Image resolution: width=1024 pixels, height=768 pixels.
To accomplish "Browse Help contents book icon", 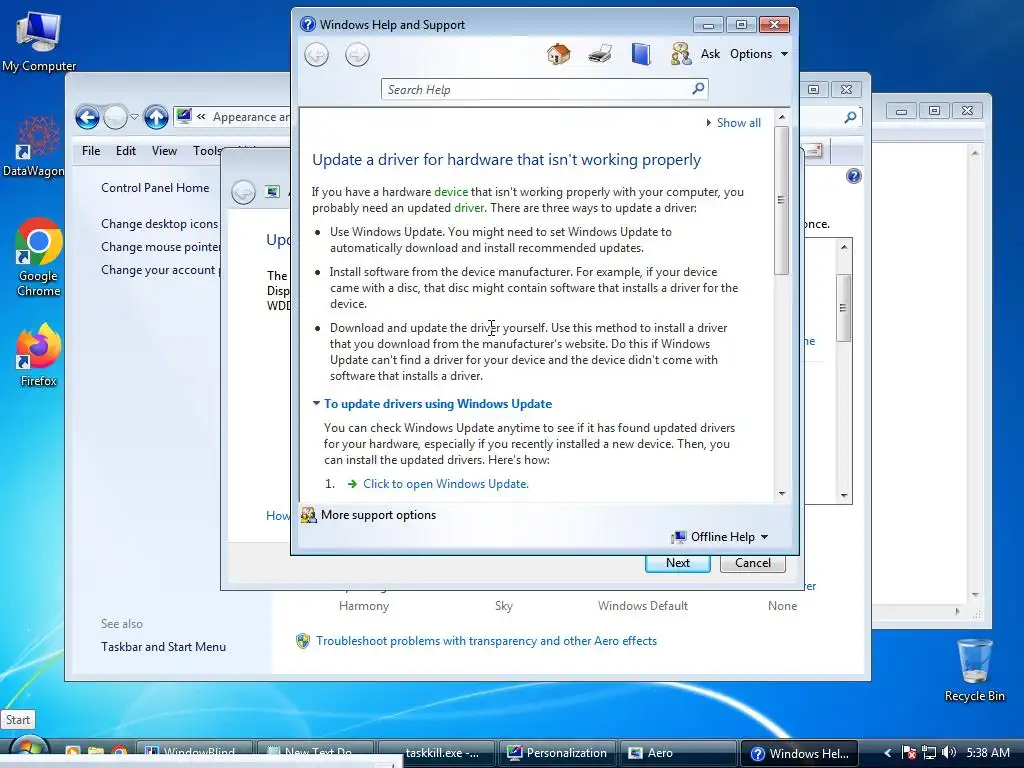I will (x=641, y=54).
